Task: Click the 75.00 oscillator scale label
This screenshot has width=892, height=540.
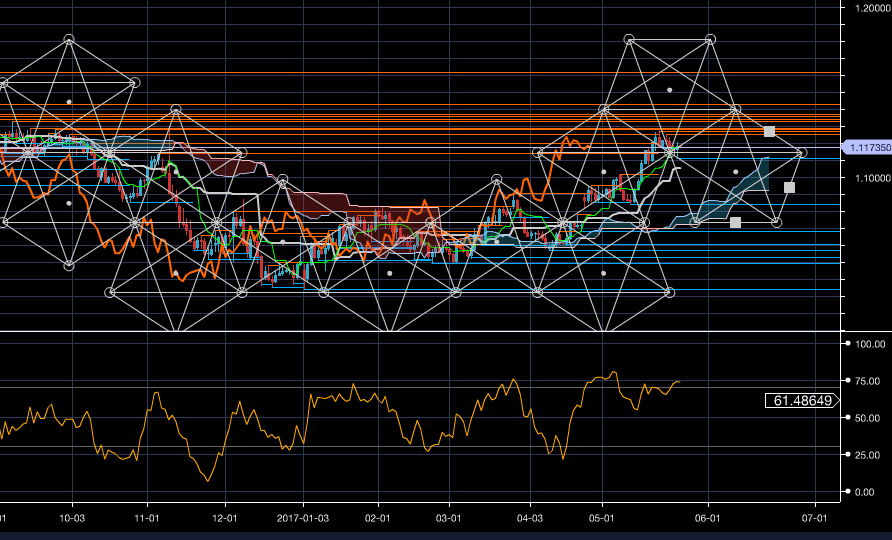Action: [868, 381]
